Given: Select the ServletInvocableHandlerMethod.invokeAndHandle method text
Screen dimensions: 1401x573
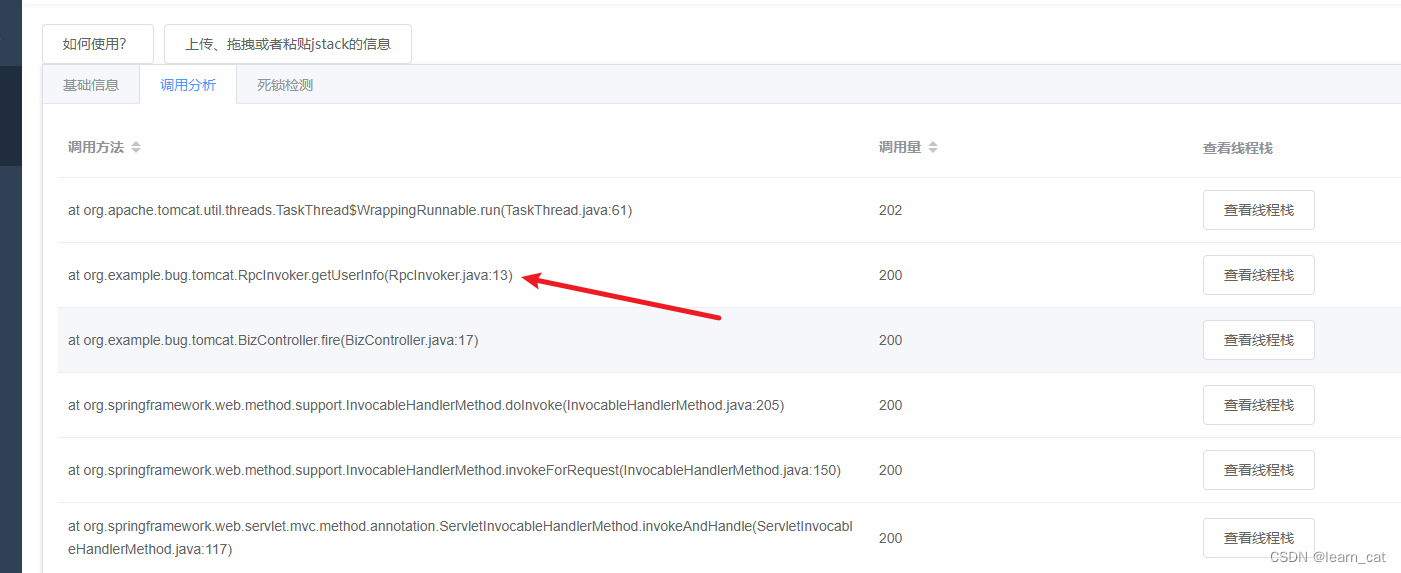Looking at the screenshot, I should (x=460, y=538).
